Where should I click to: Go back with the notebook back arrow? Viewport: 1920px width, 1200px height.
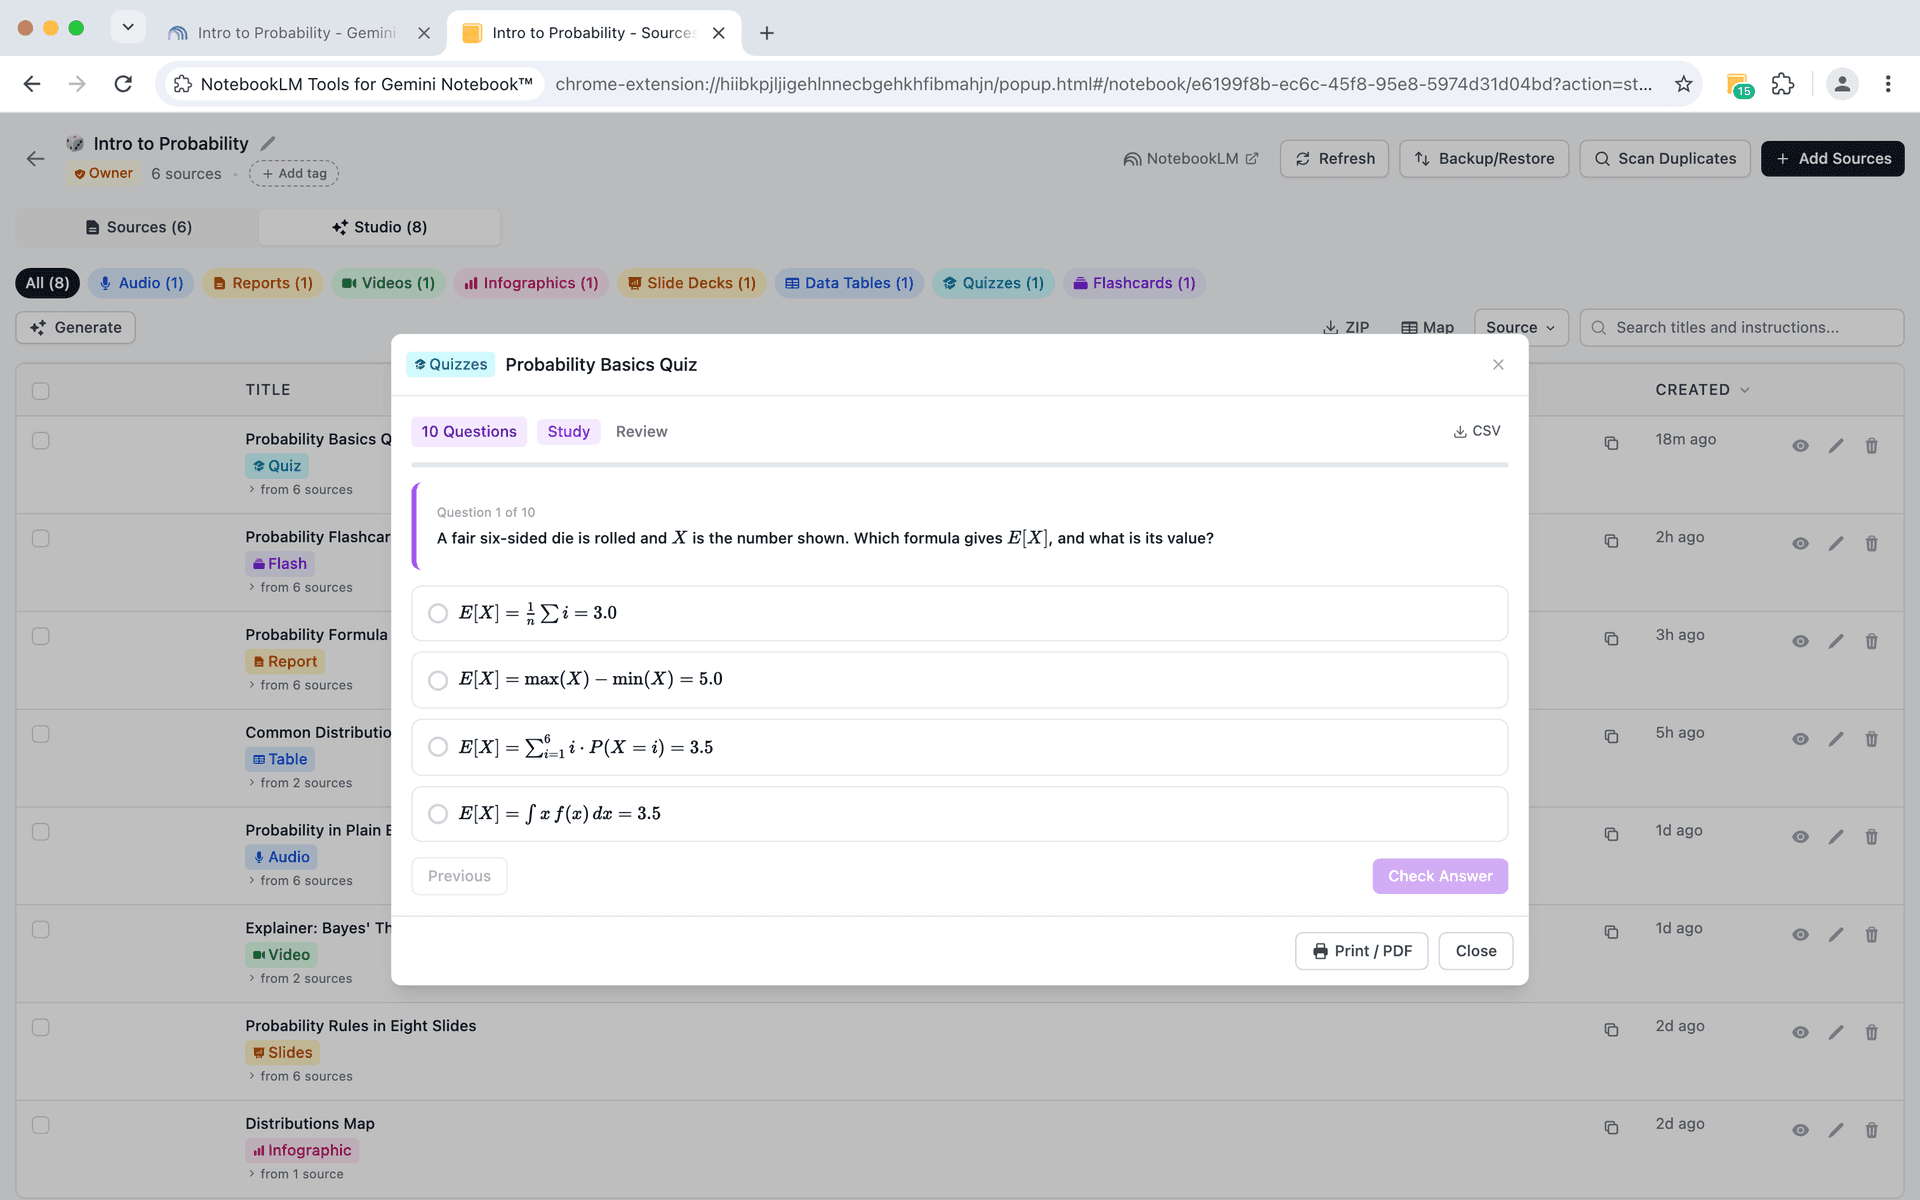[36, 158]
